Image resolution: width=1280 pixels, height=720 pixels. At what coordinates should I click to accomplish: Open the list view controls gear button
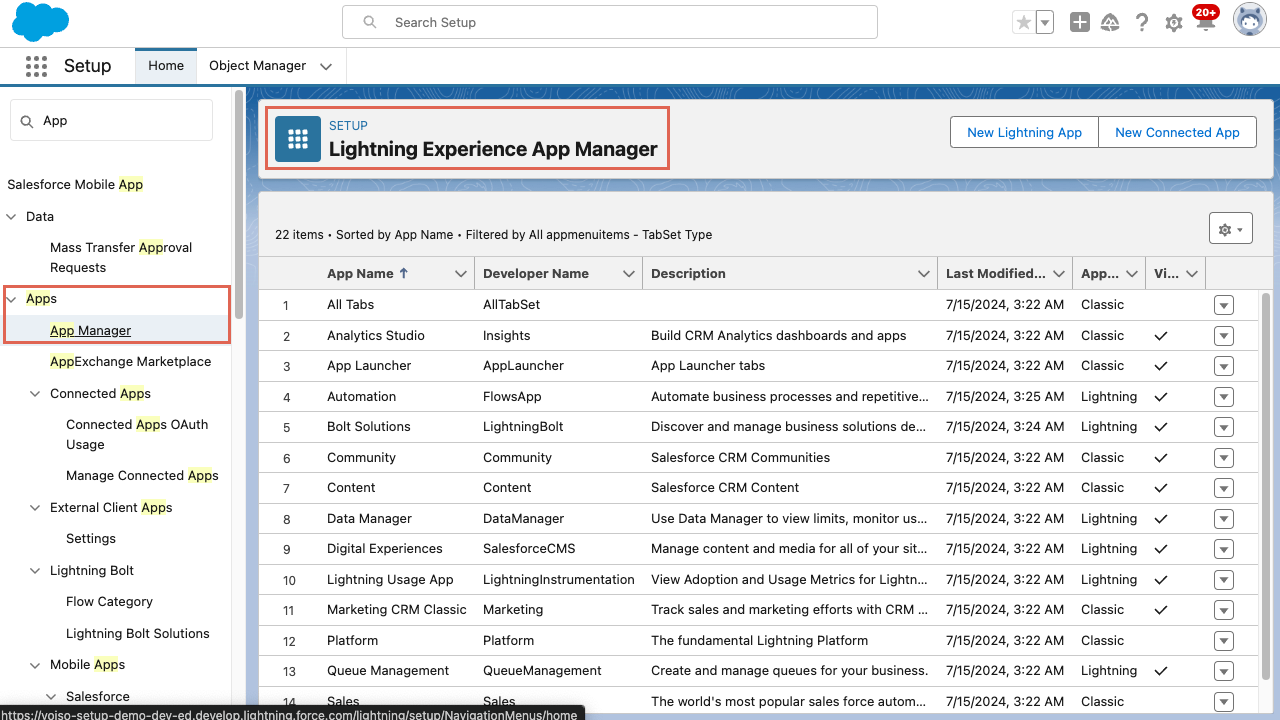(x=1231, y=229)
